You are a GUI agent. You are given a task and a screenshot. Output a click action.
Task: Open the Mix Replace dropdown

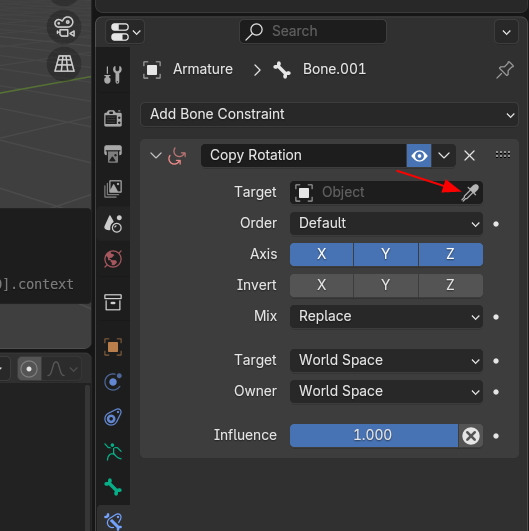tap(386, 317)
